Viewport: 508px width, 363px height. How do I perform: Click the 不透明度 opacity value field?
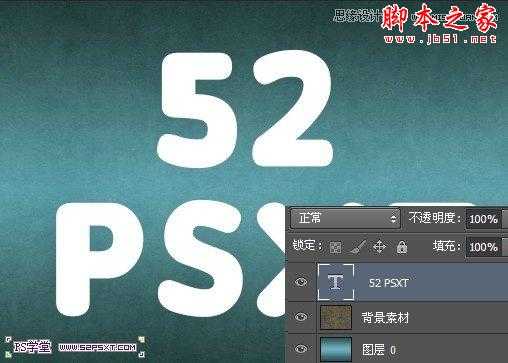484,219
